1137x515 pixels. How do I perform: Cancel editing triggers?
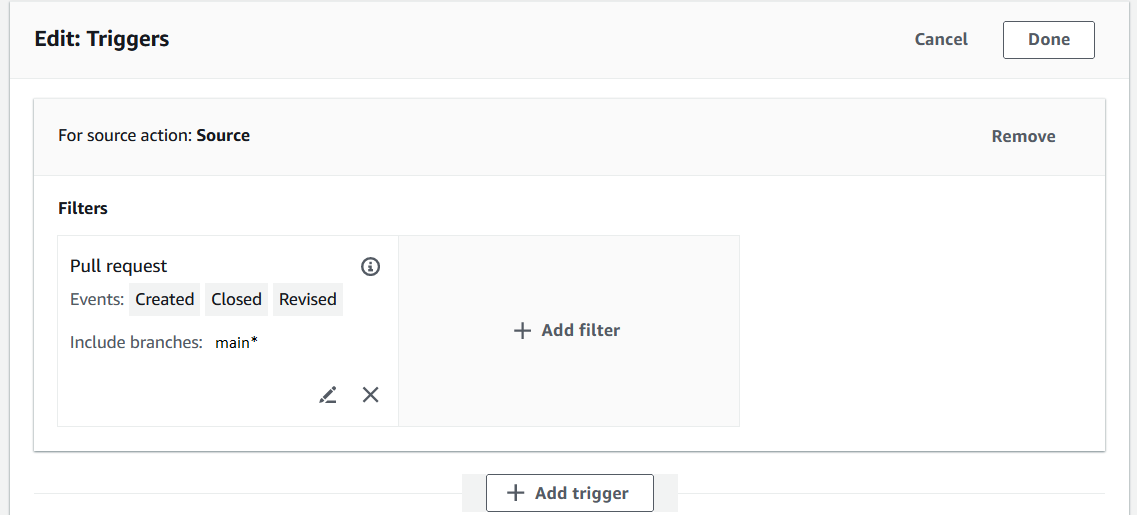(x=941, y=39)
